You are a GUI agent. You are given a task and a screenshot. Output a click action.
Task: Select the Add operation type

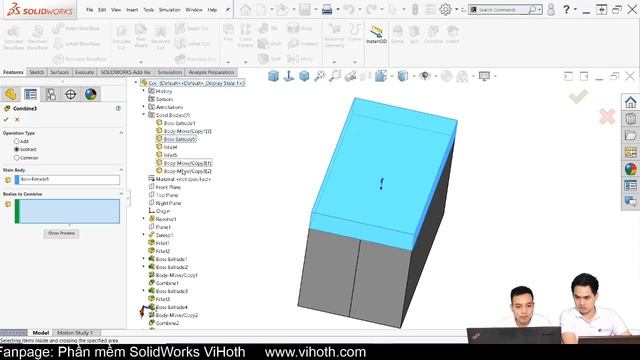click(17, 141)
